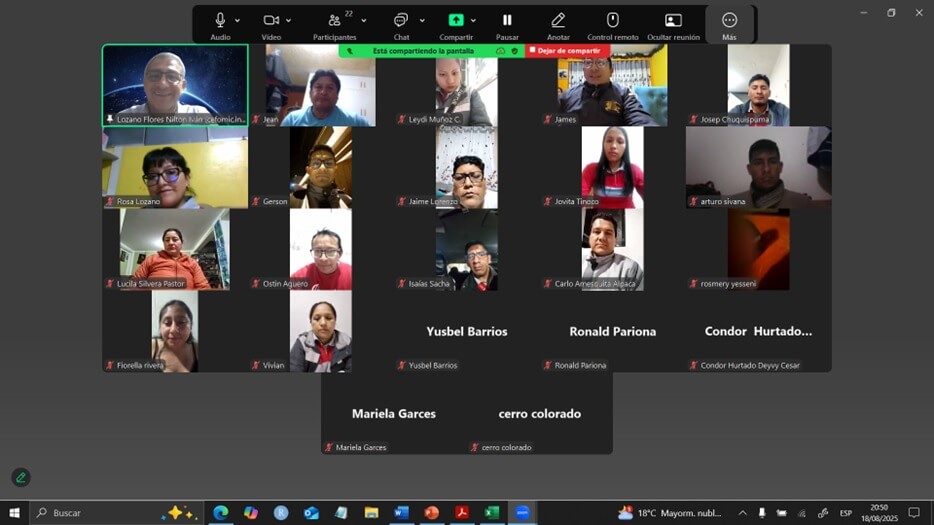Expand the Participantes options arrow
This screenshot has width=934, height=525.
363,20
